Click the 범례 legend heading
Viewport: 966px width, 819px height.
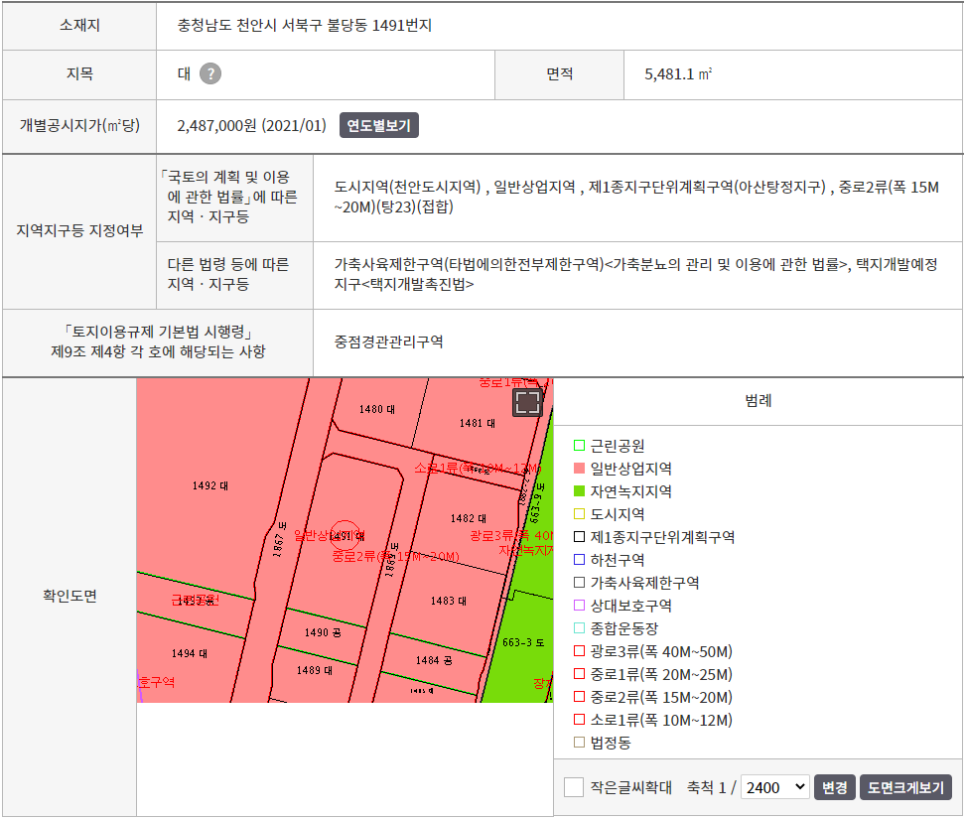coord(758,401)
